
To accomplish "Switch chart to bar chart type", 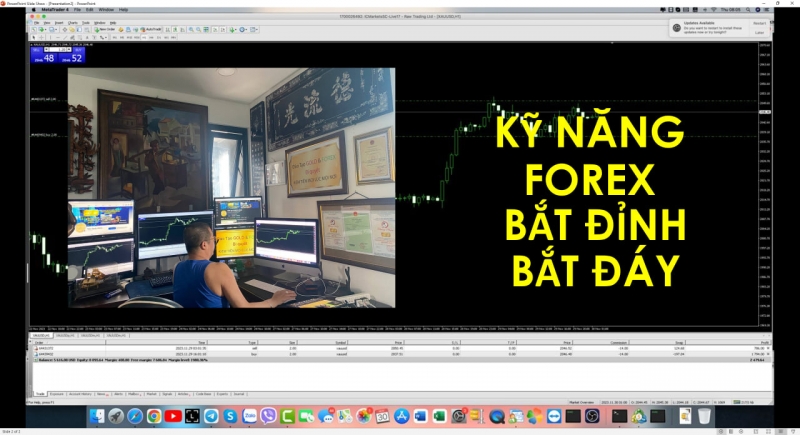I will point(167,30).
